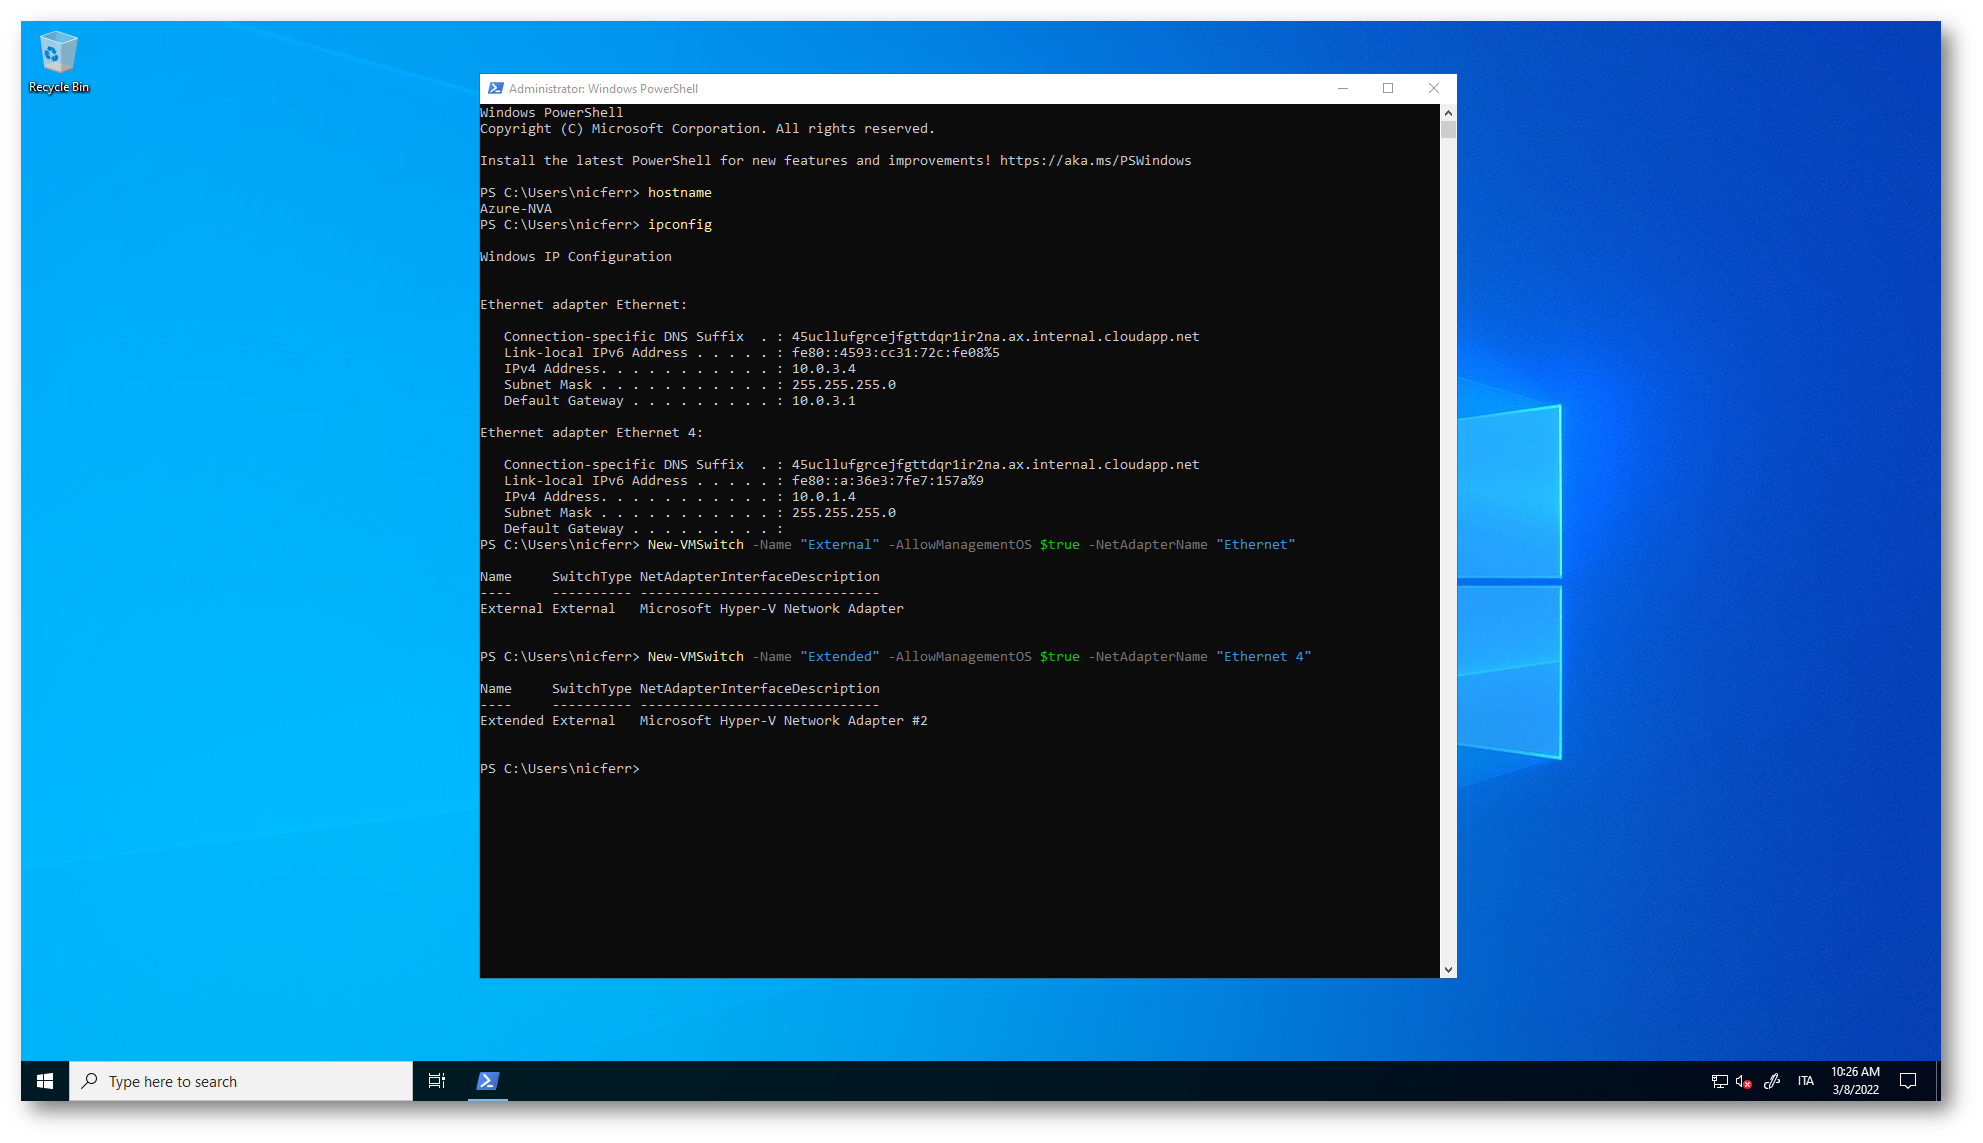Open Task View on the taskbar
1983x1143 pixels.
(x=437, y=1081)
